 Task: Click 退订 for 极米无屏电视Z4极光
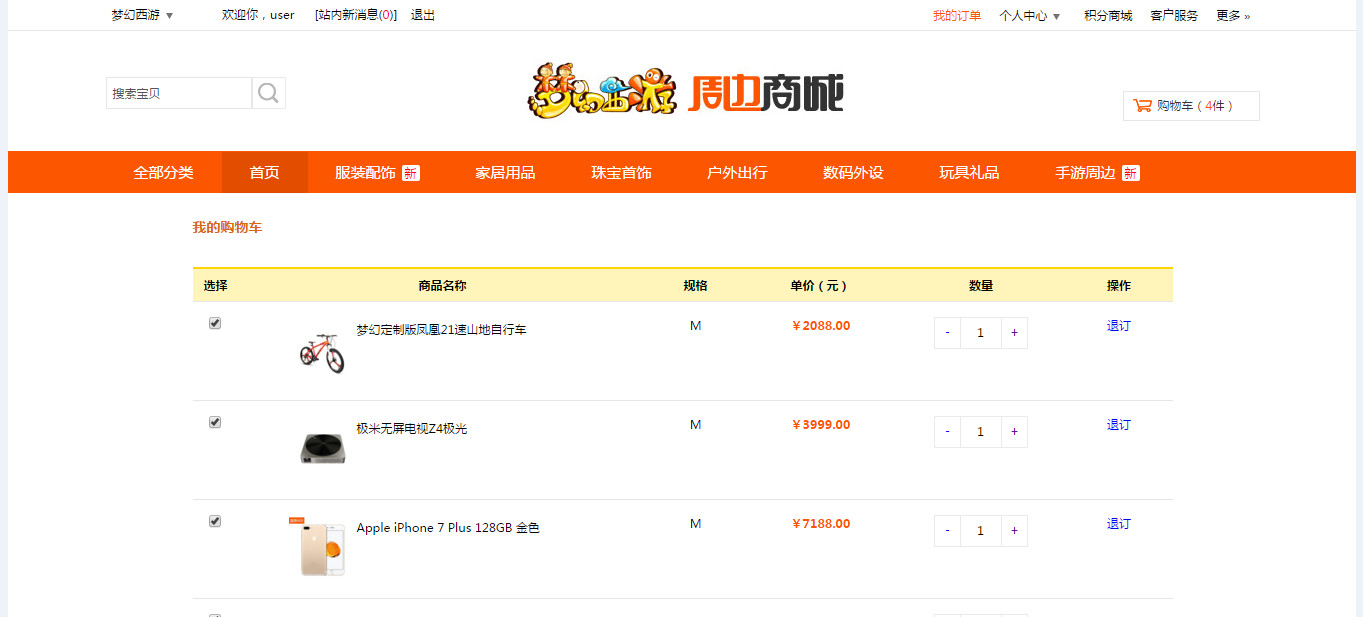[x=1118, y=425]
